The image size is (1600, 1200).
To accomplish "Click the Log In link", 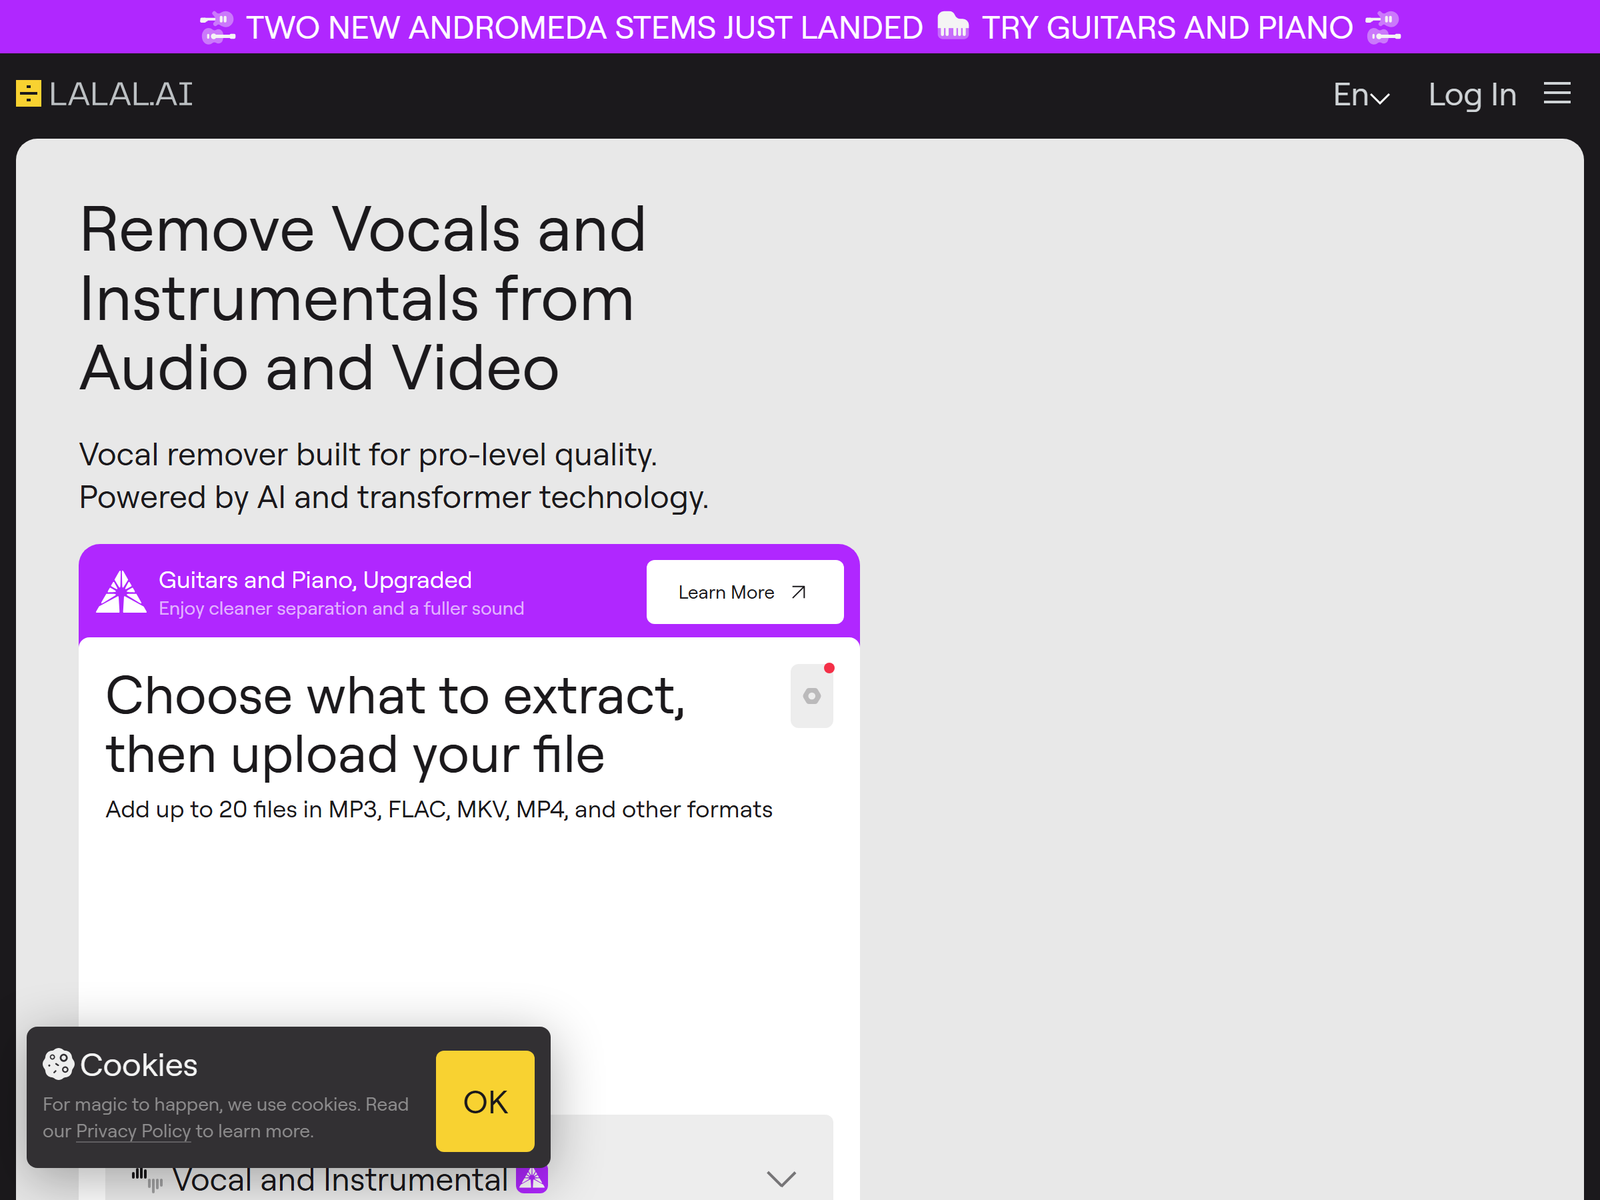I will [x=1472, y=94].
